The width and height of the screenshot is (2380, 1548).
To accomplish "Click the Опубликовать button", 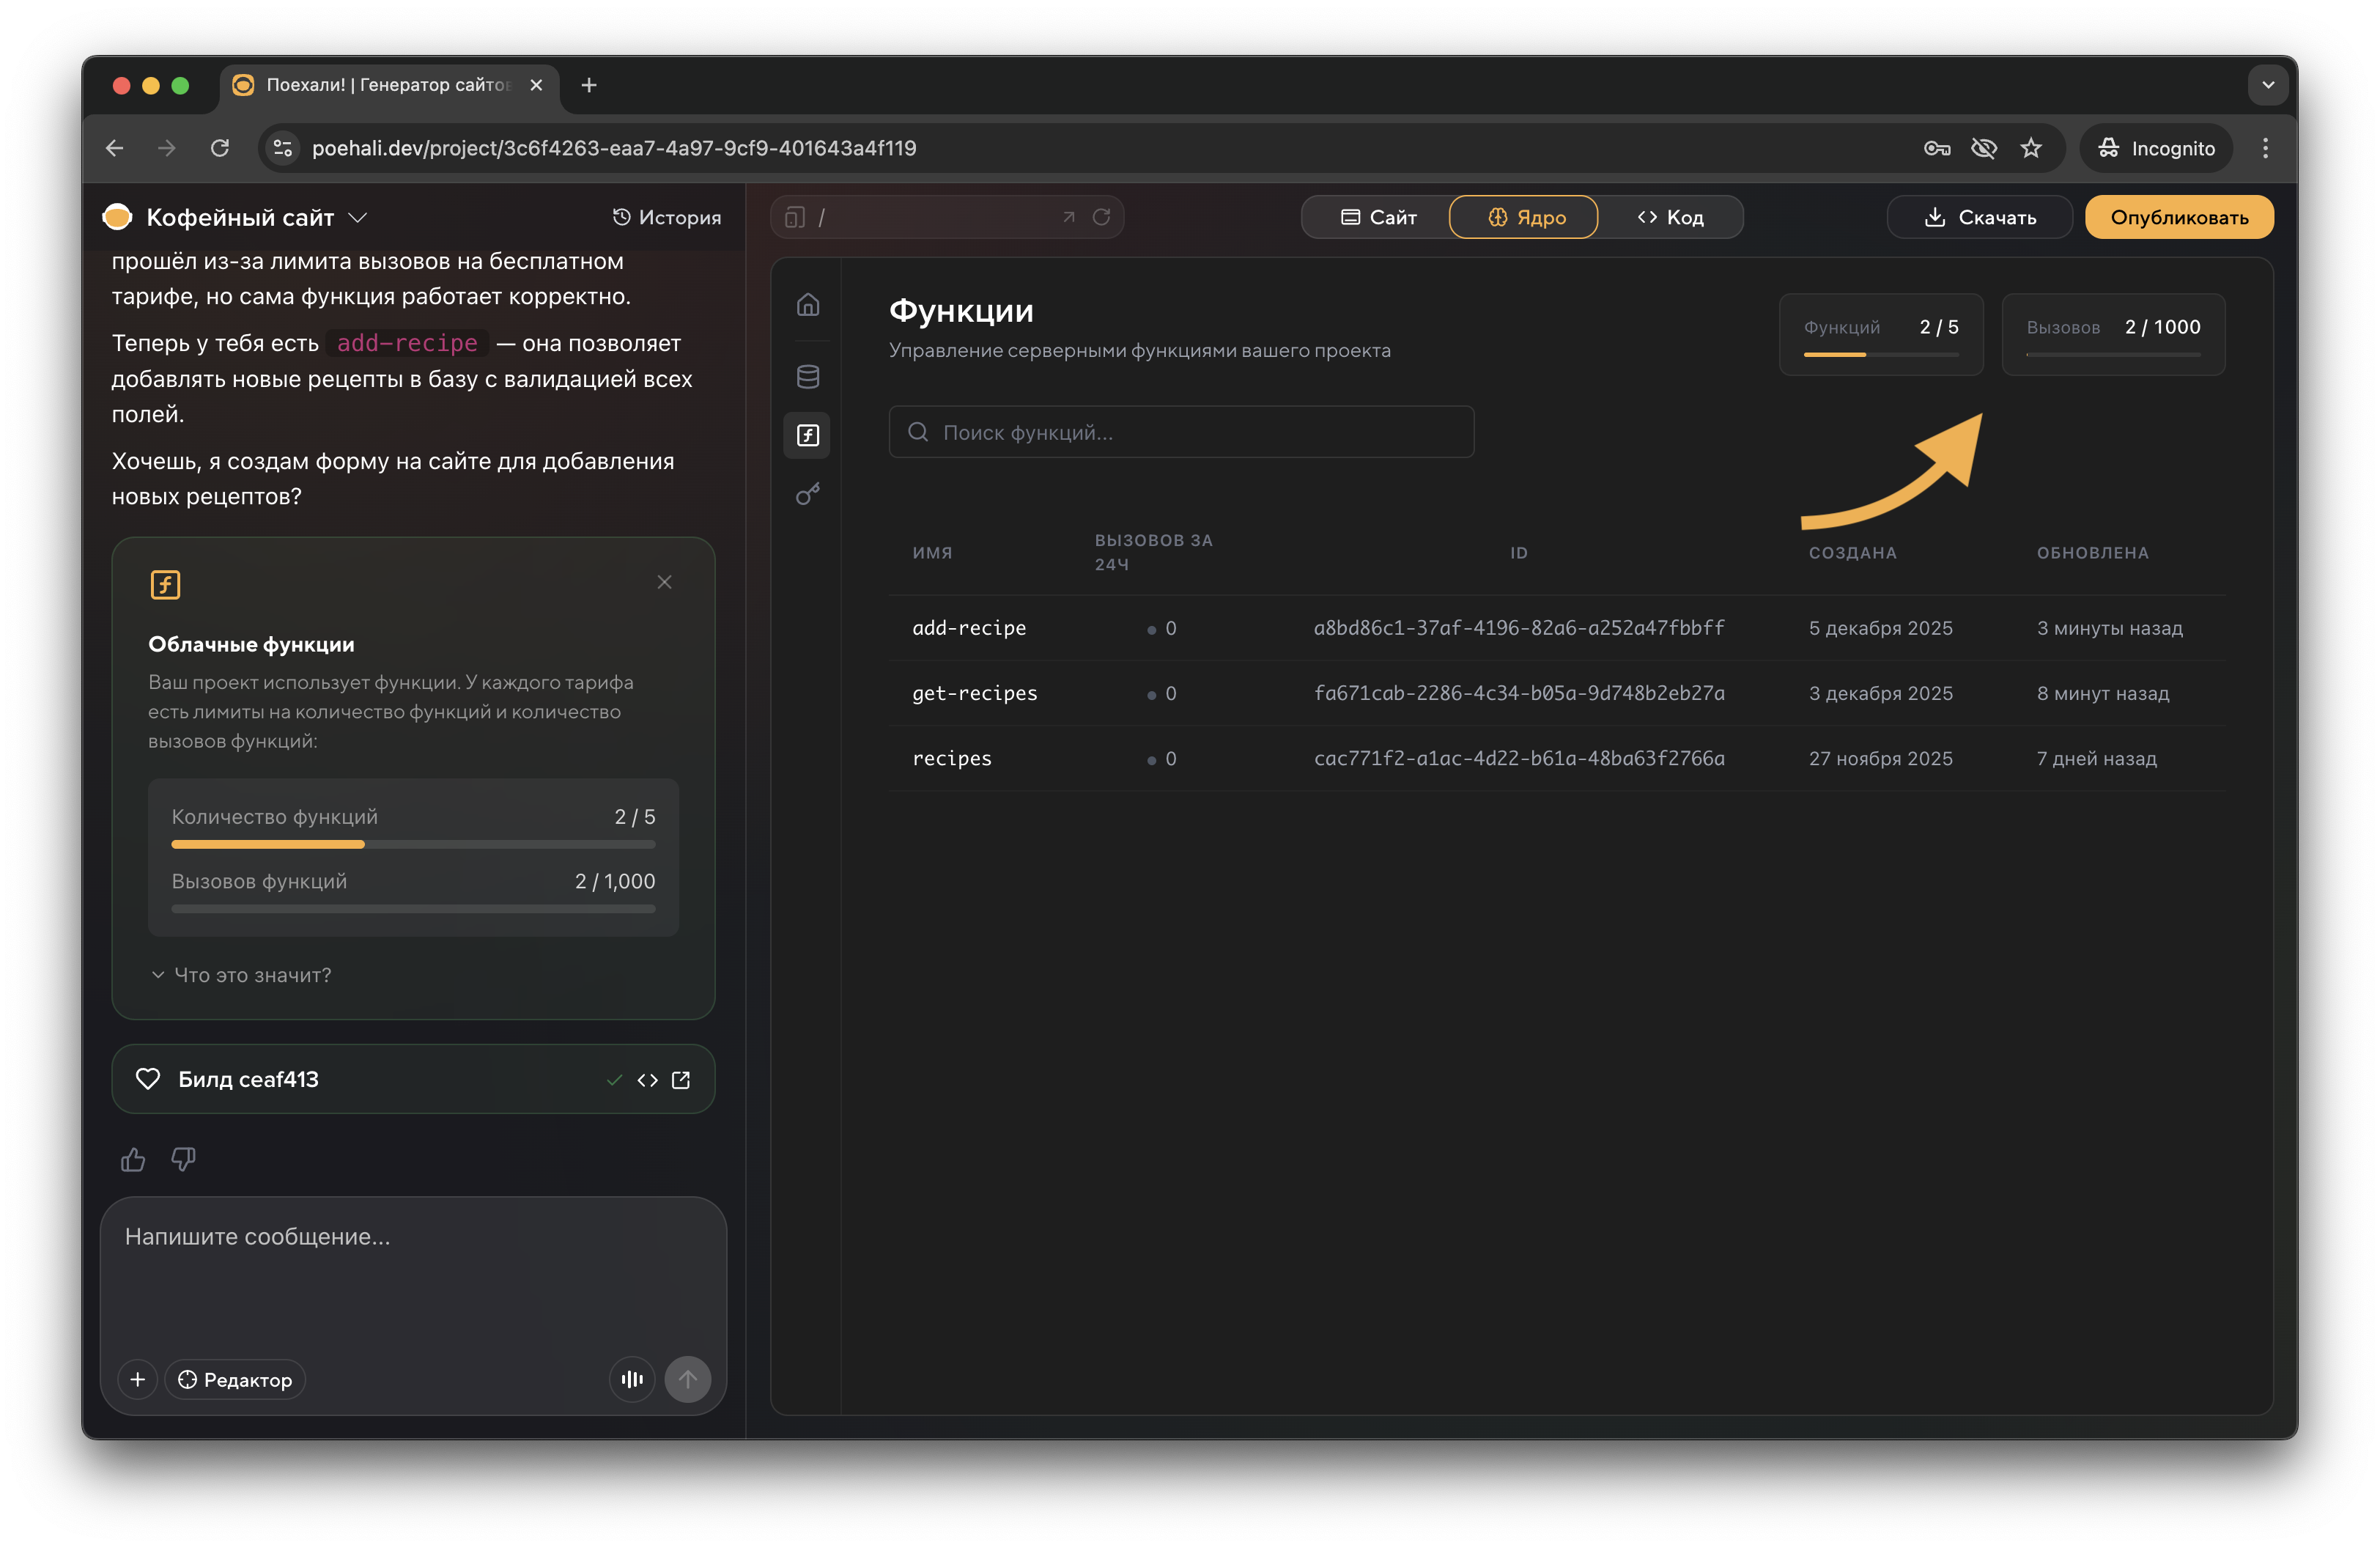I will (2178, 217).
